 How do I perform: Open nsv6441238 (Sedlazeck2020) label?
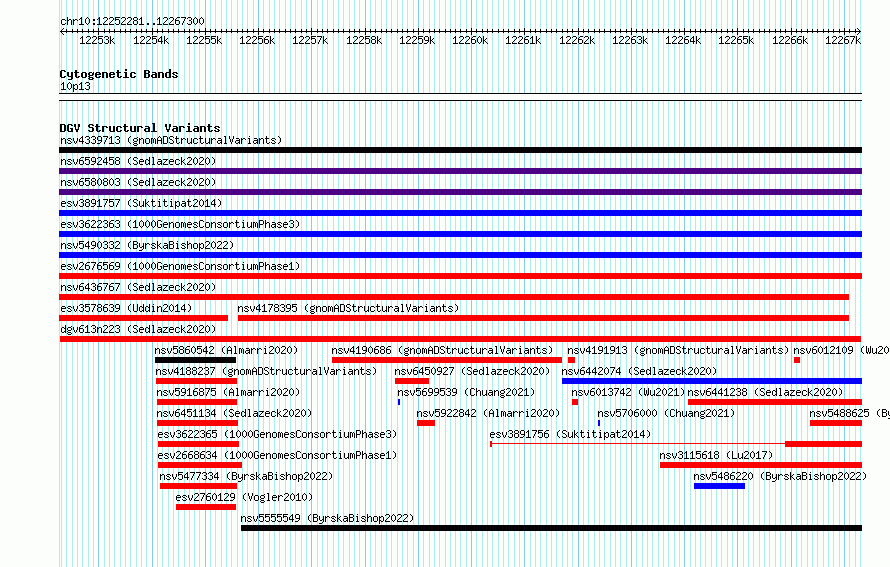coord(765,392)
